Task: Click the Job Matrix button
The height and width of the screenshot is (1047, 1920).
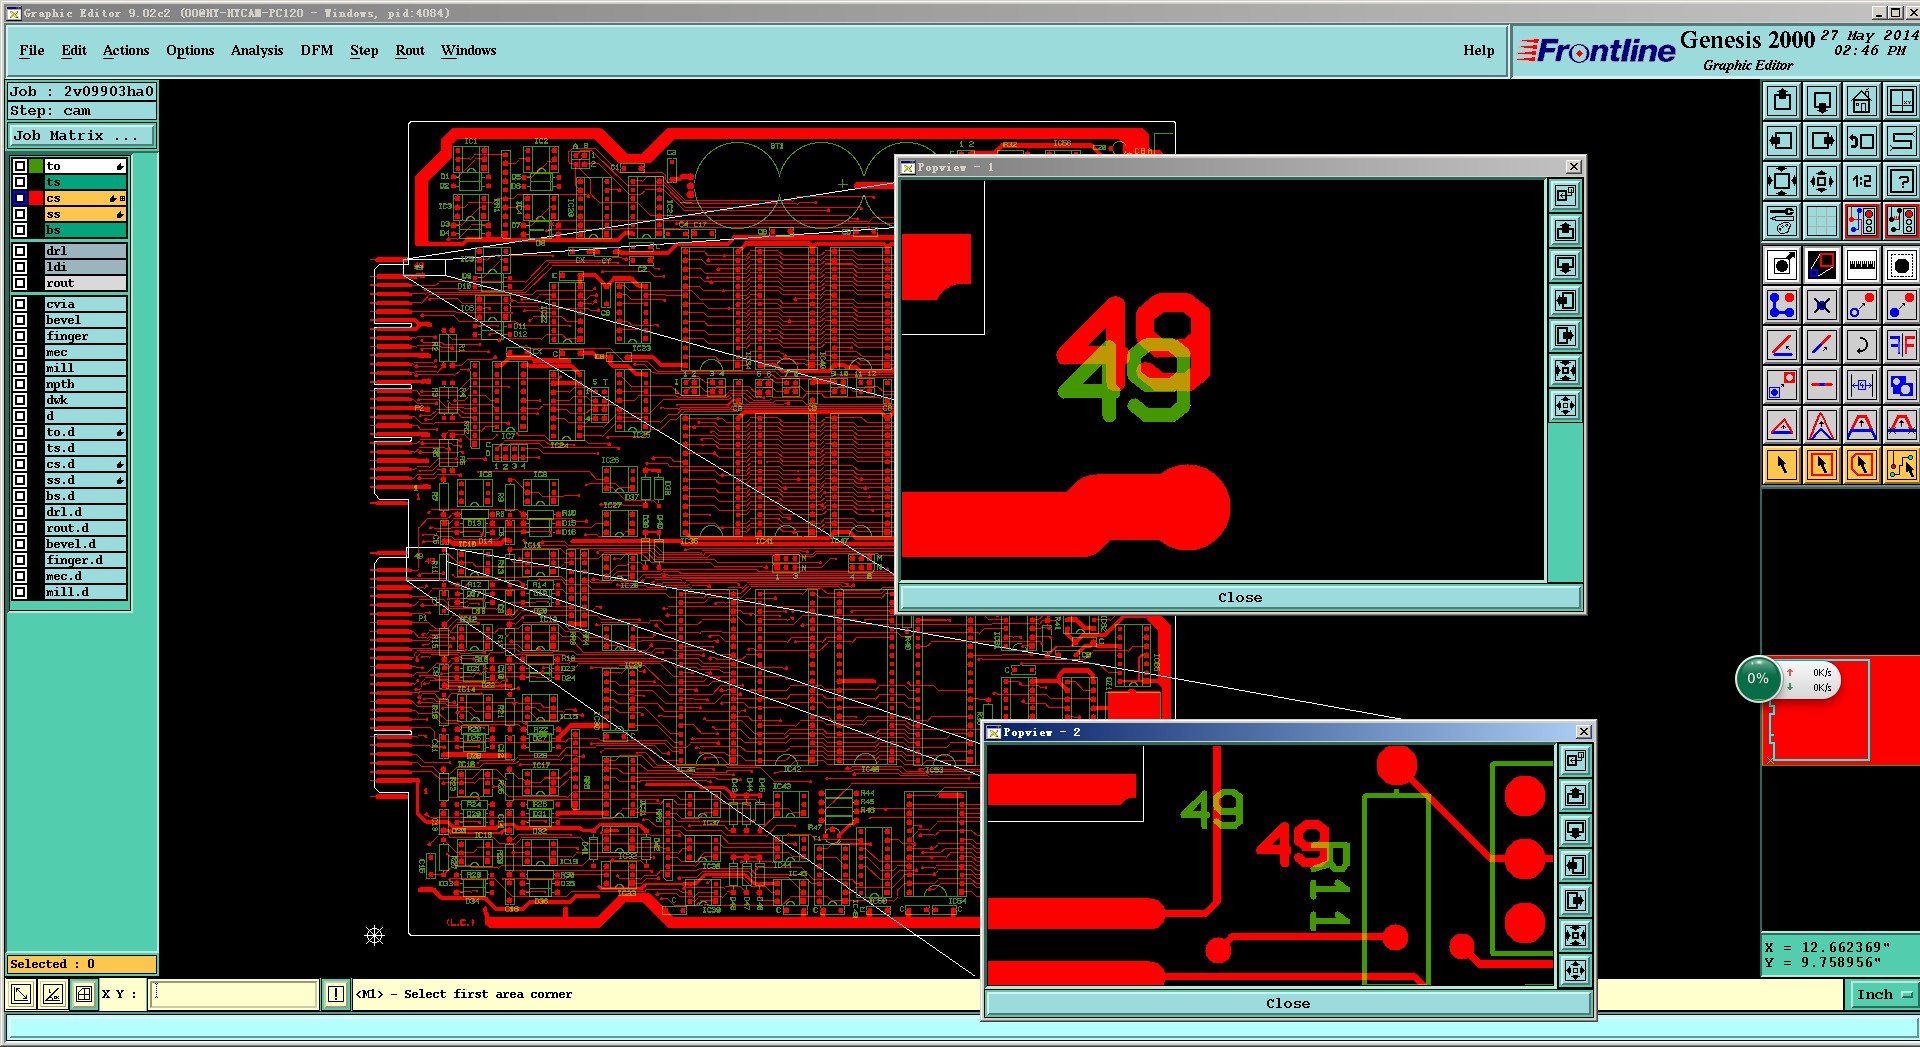Action: point(82,136)
